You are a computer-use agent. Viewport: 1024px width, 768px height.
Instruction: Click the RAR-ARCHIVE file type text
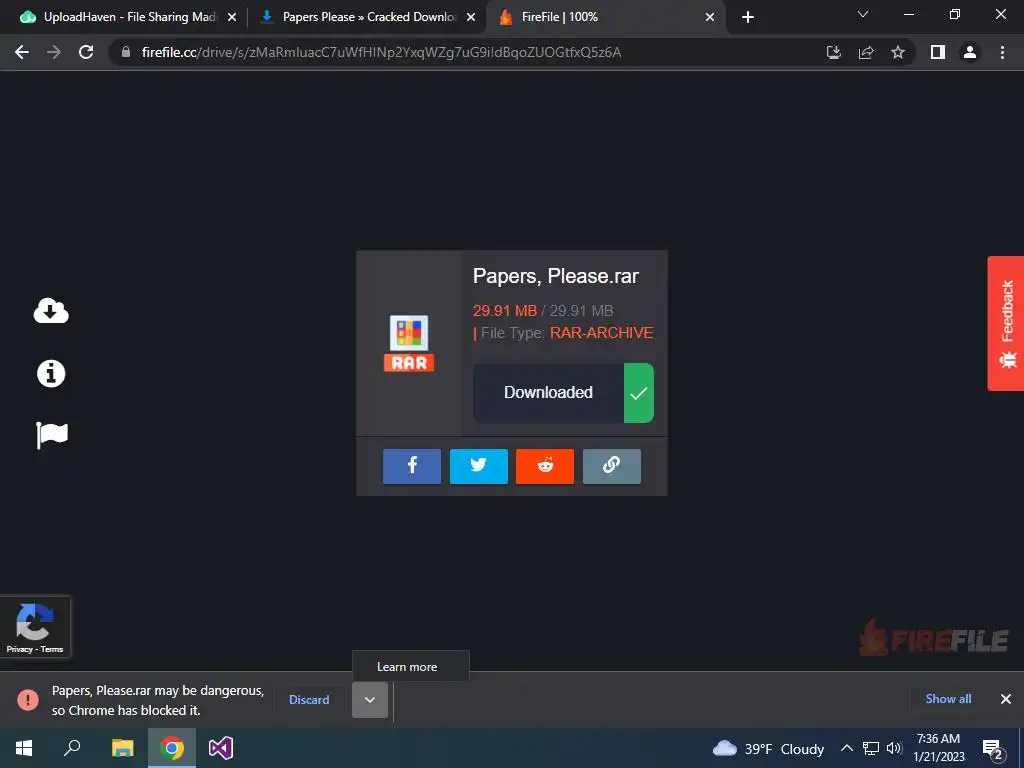click(601, 333)
